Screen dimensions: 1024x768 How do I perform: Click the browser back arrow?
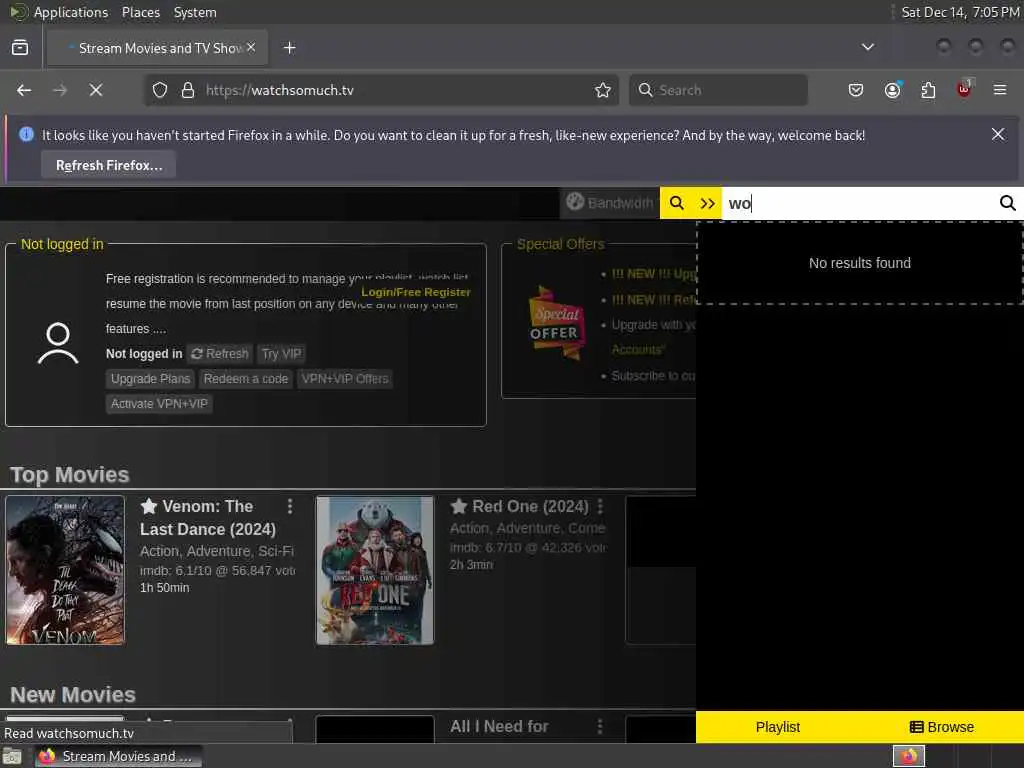click(x=24, y=90)
